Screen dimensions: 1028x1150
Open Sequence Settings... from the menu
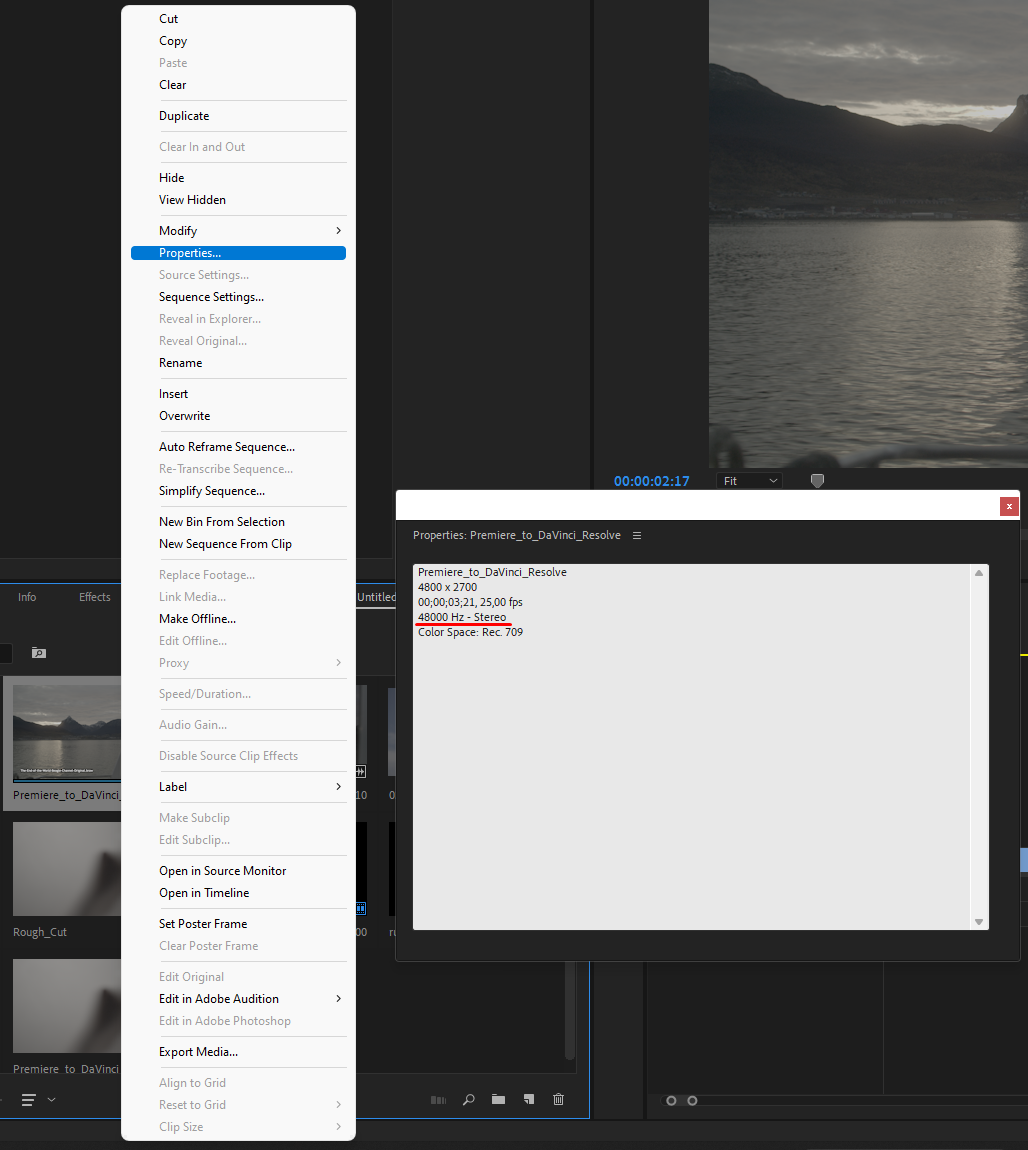(238, 297)
